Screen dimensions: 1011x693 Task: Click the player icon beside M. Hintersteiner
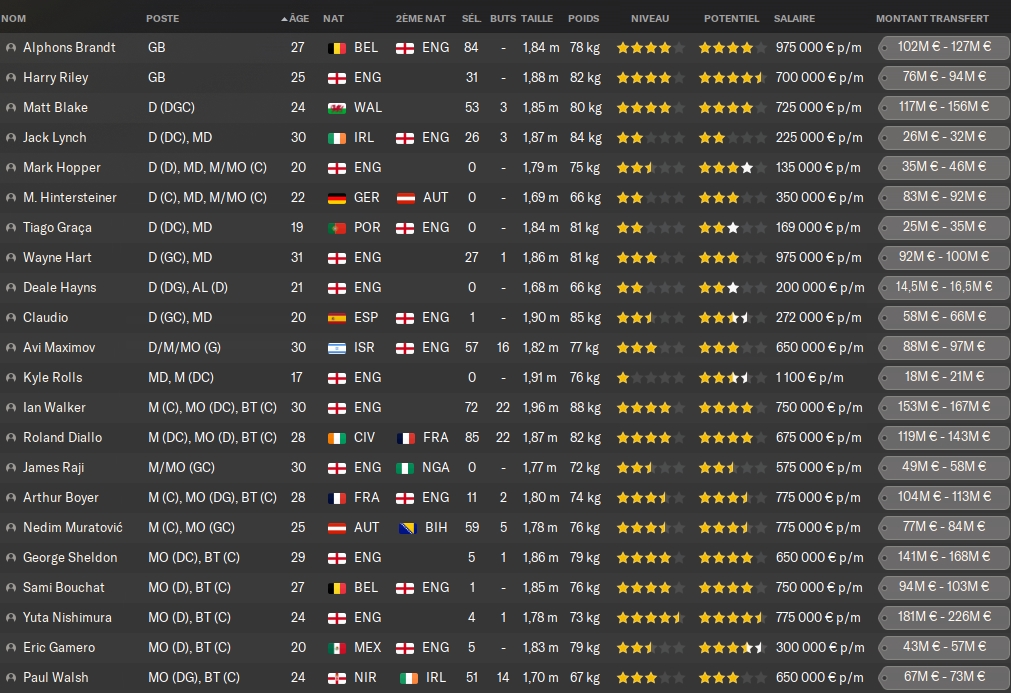[10, 197]
